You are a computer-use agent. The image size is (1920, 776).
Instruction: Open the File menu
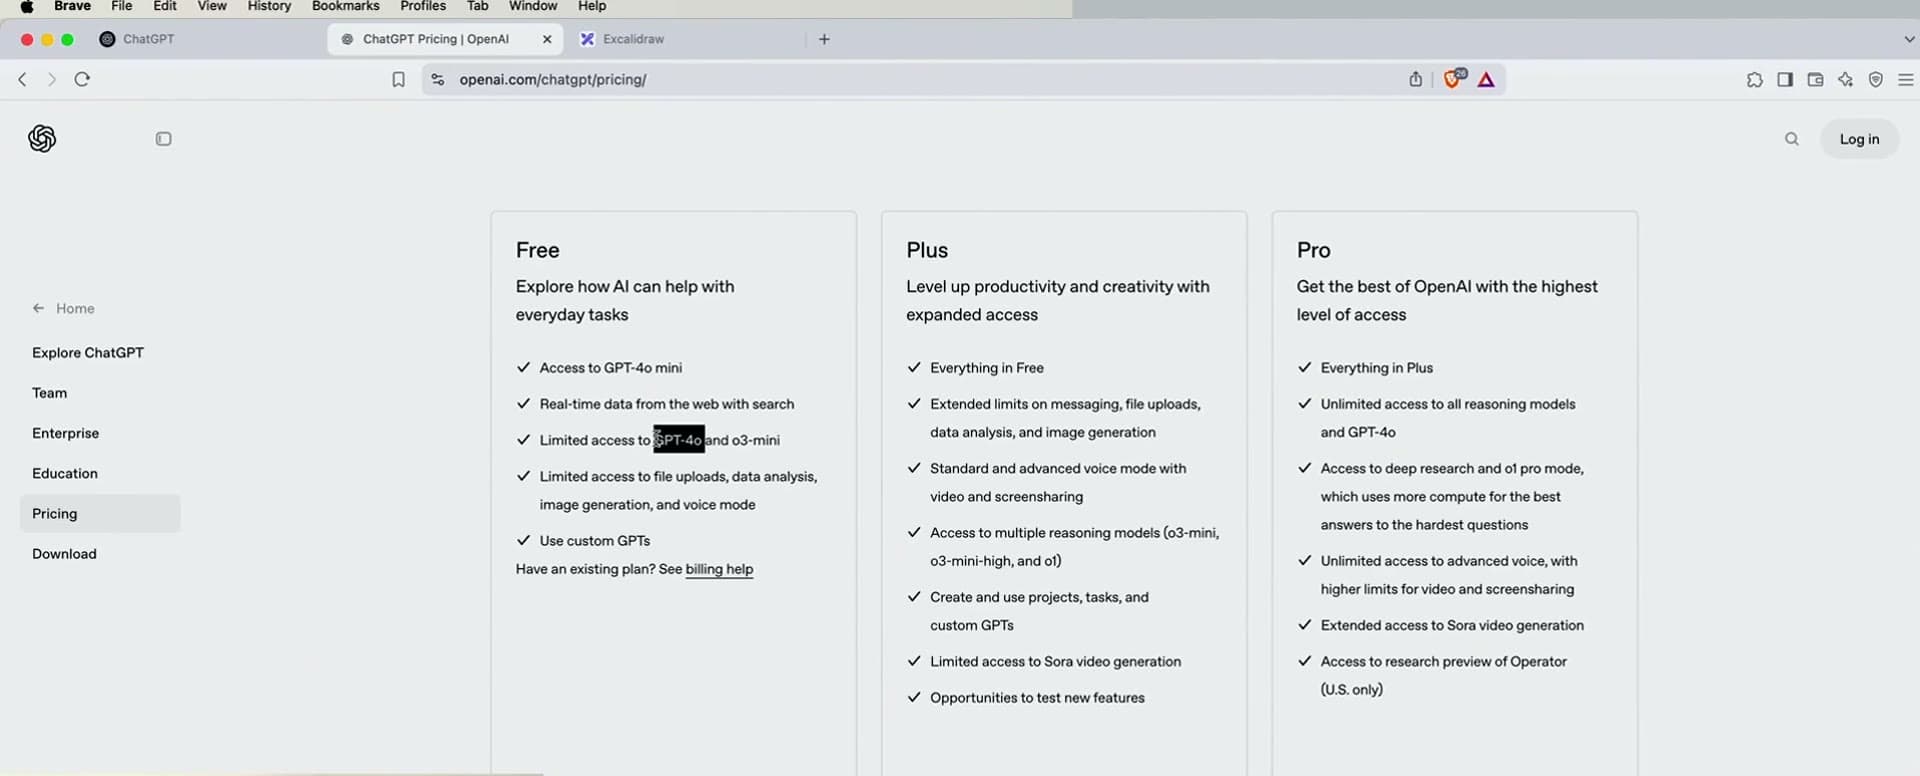tap(121, 6)
